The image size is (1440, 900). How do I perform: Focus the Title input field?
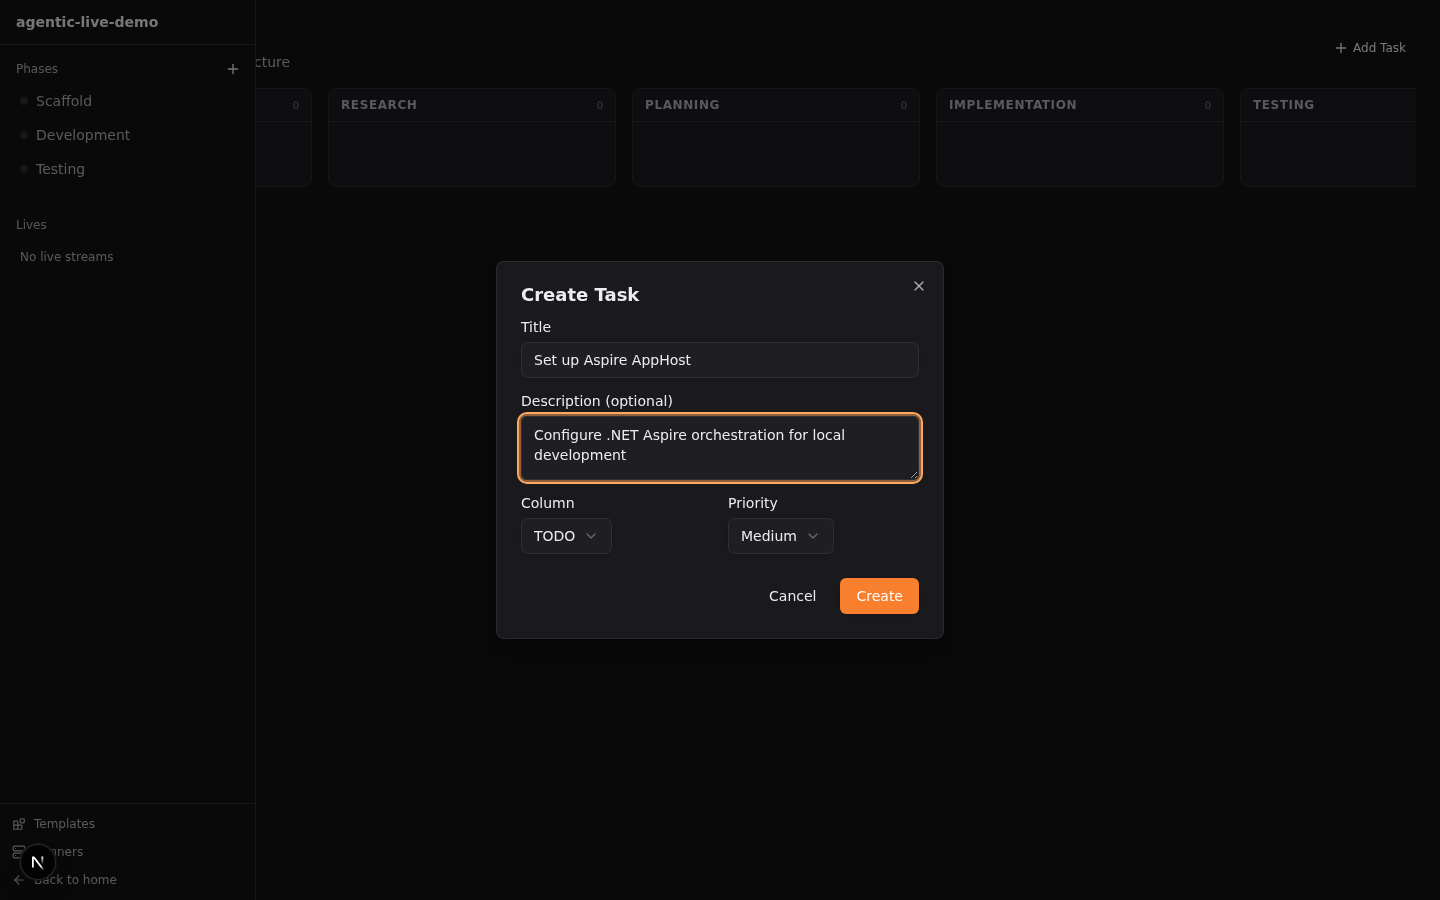(719, 360)
